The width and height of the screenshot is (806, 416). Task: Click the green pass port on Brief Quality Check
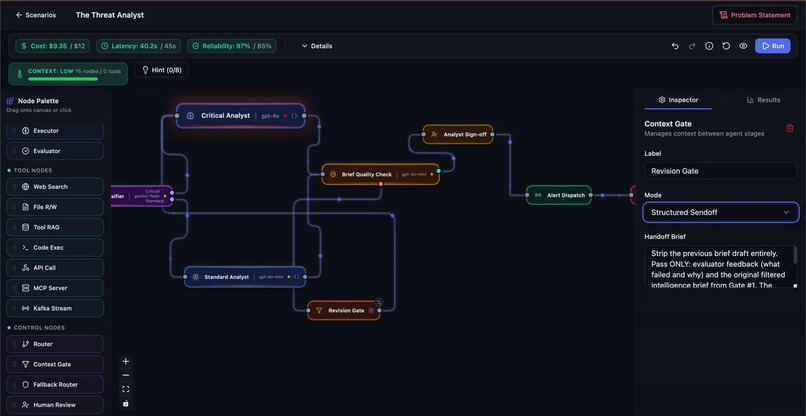coord(438,171)
